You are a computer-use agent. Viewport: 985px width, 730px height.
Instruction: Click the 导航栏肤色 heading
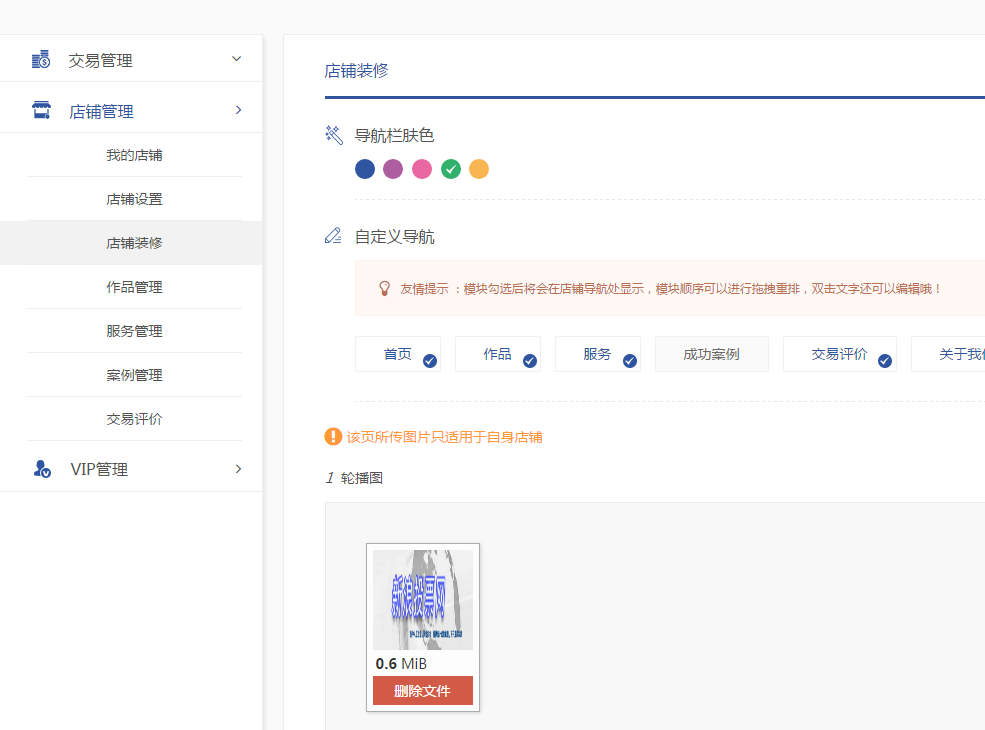pyautogui.click(x=395, y=135)
